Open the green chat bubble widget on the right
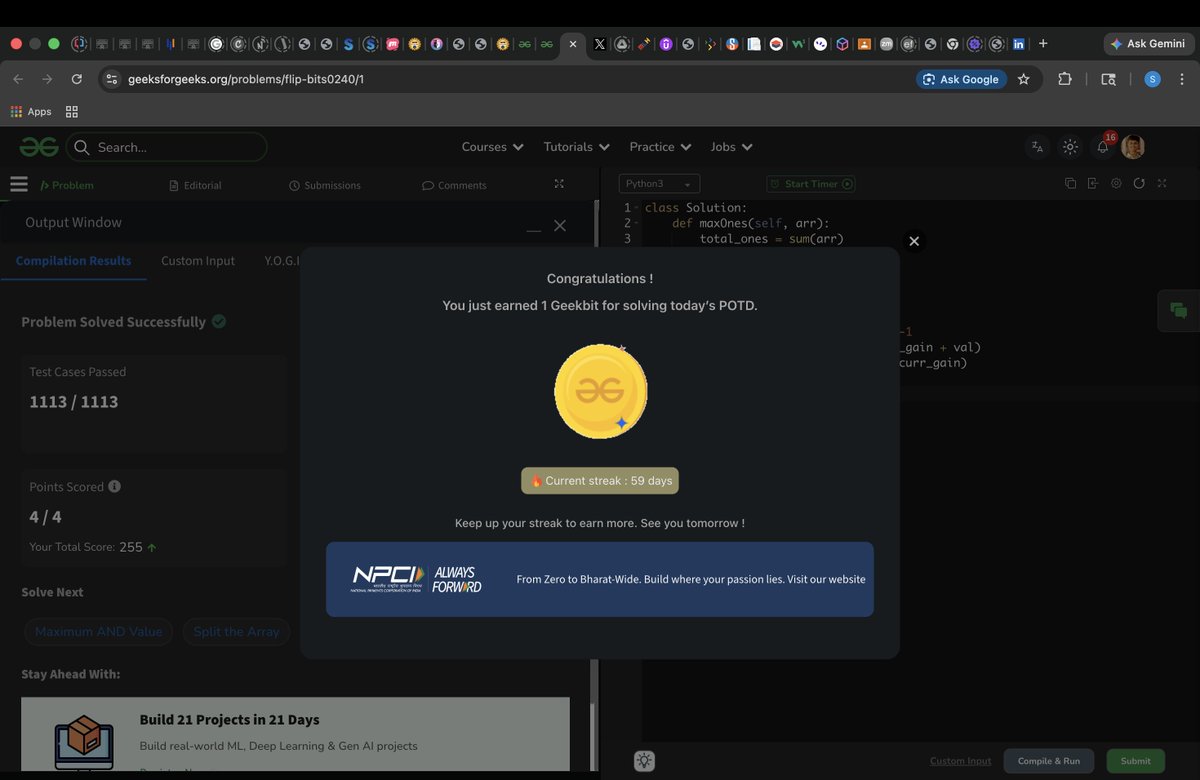Image resolution: width=1200 pixels, height=780 pixels. pos(1179,310)
